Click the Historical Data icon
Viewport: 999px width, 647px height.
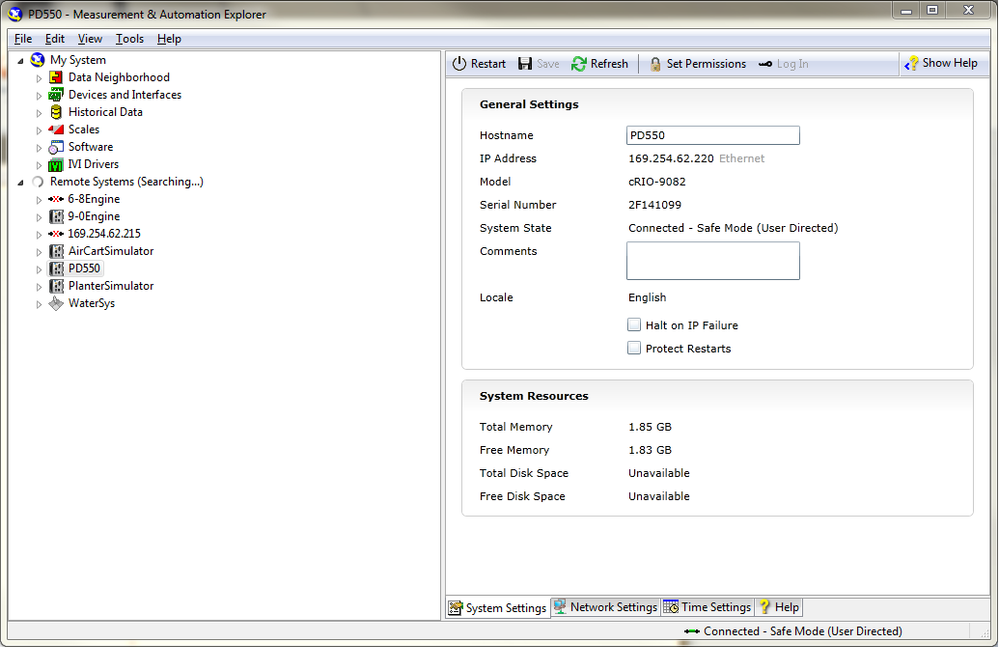(56, 111)
